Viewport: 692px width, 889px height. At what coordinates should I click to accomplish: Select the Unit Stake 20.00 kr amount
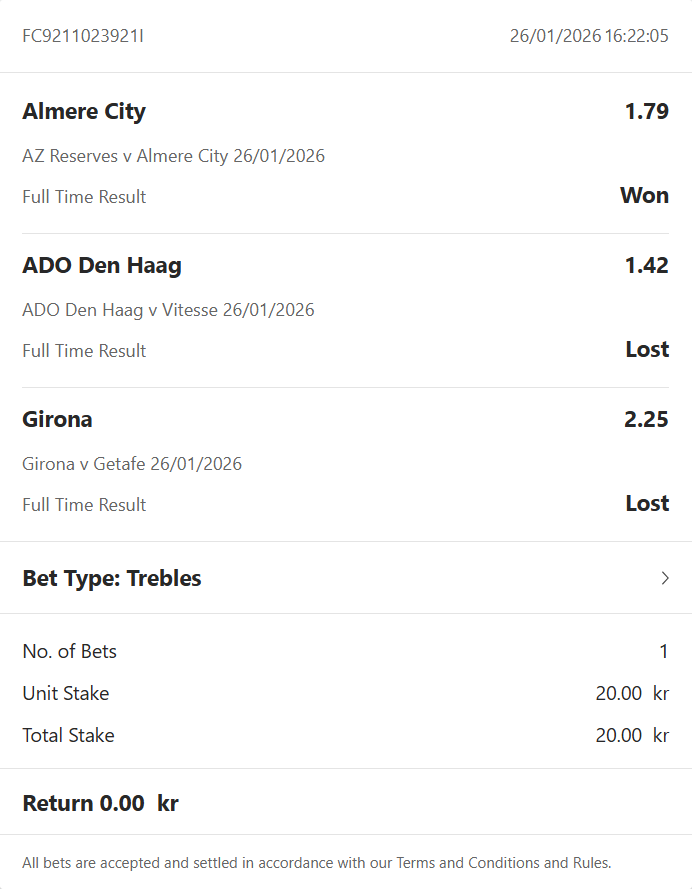click(x=631, y=693)
